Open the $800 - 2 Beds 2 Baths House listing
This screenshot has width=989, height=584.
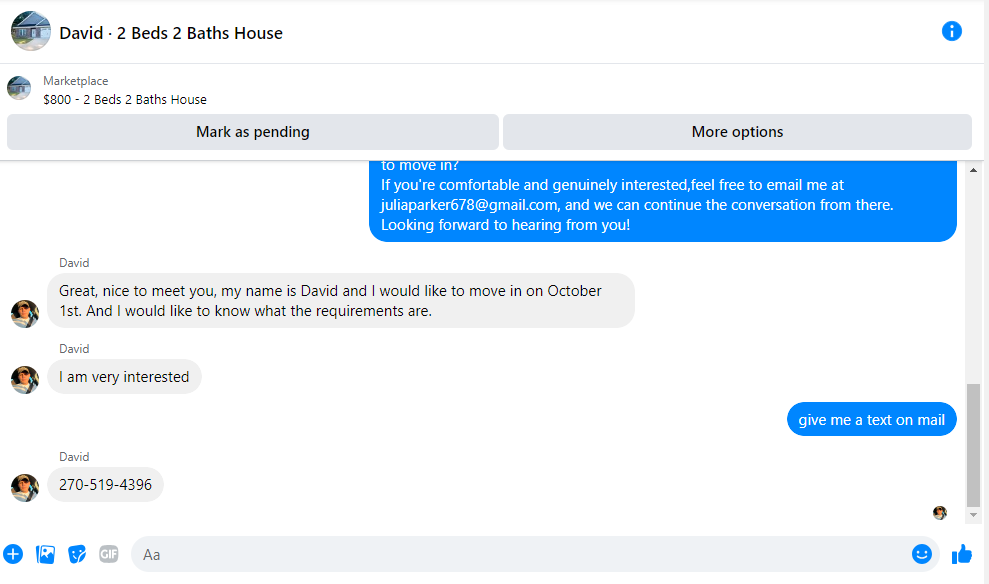pos(125,100)
